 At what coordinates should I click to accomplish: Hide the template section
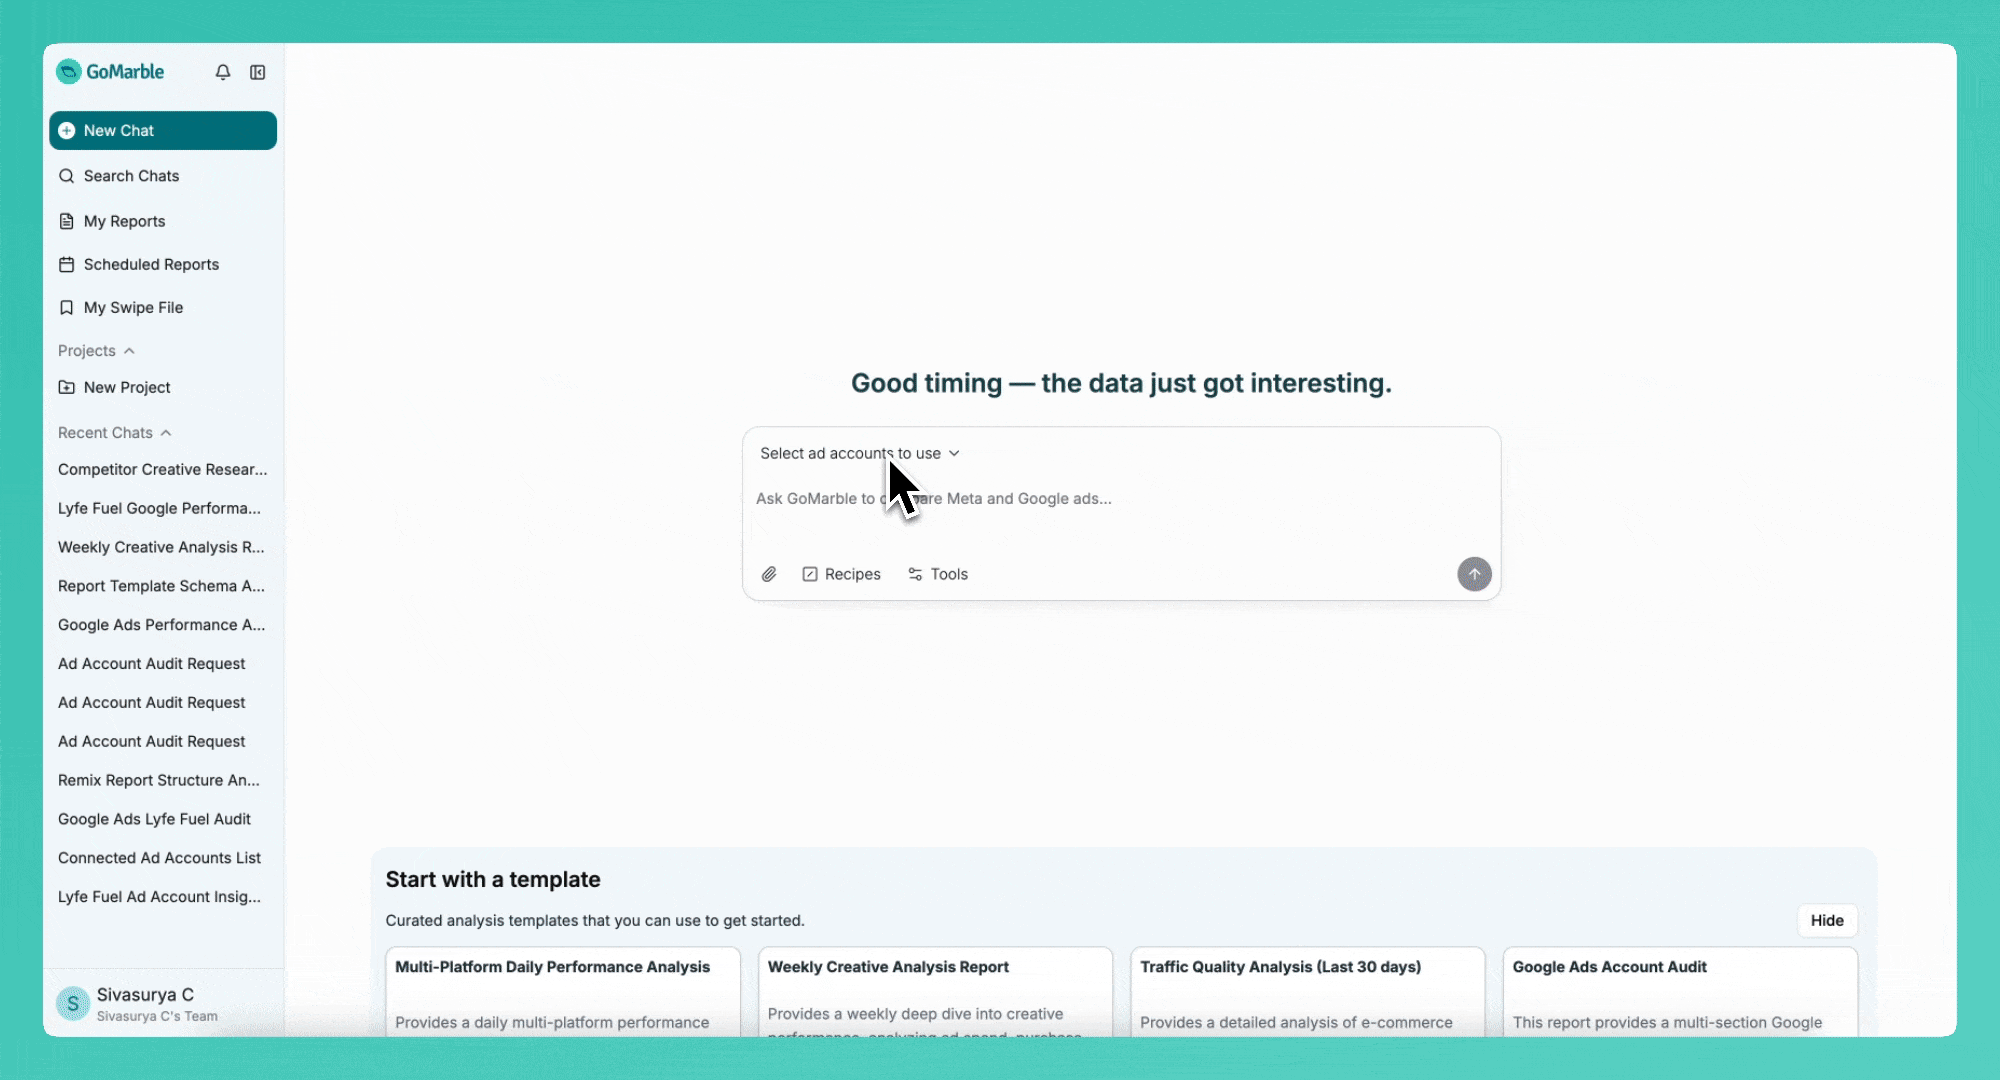[x=1826, y=920]
